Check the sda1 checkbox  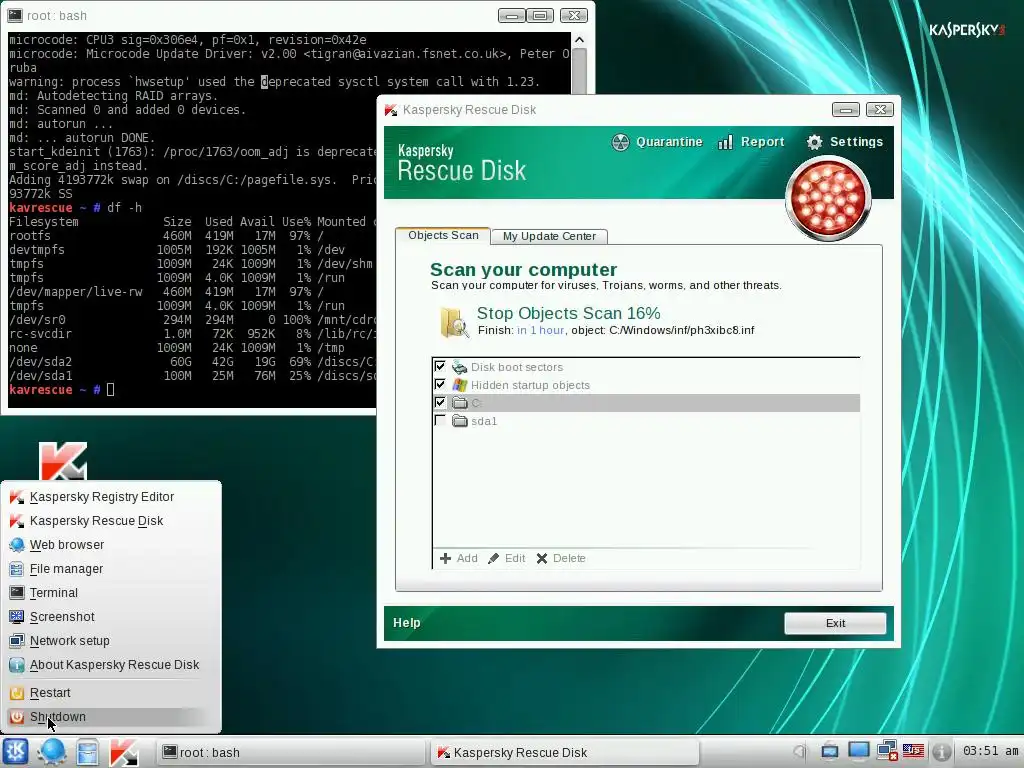pyautogui.click(x=440, y=421)
